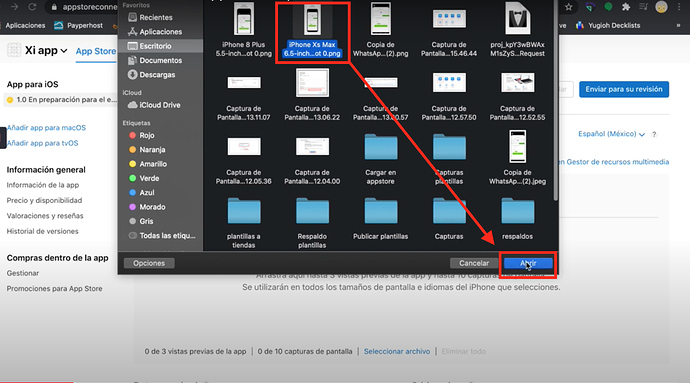Viewport: 690px width, 383px height.
Task: Open Historial de versiones
Action: (x=42, y=231)
